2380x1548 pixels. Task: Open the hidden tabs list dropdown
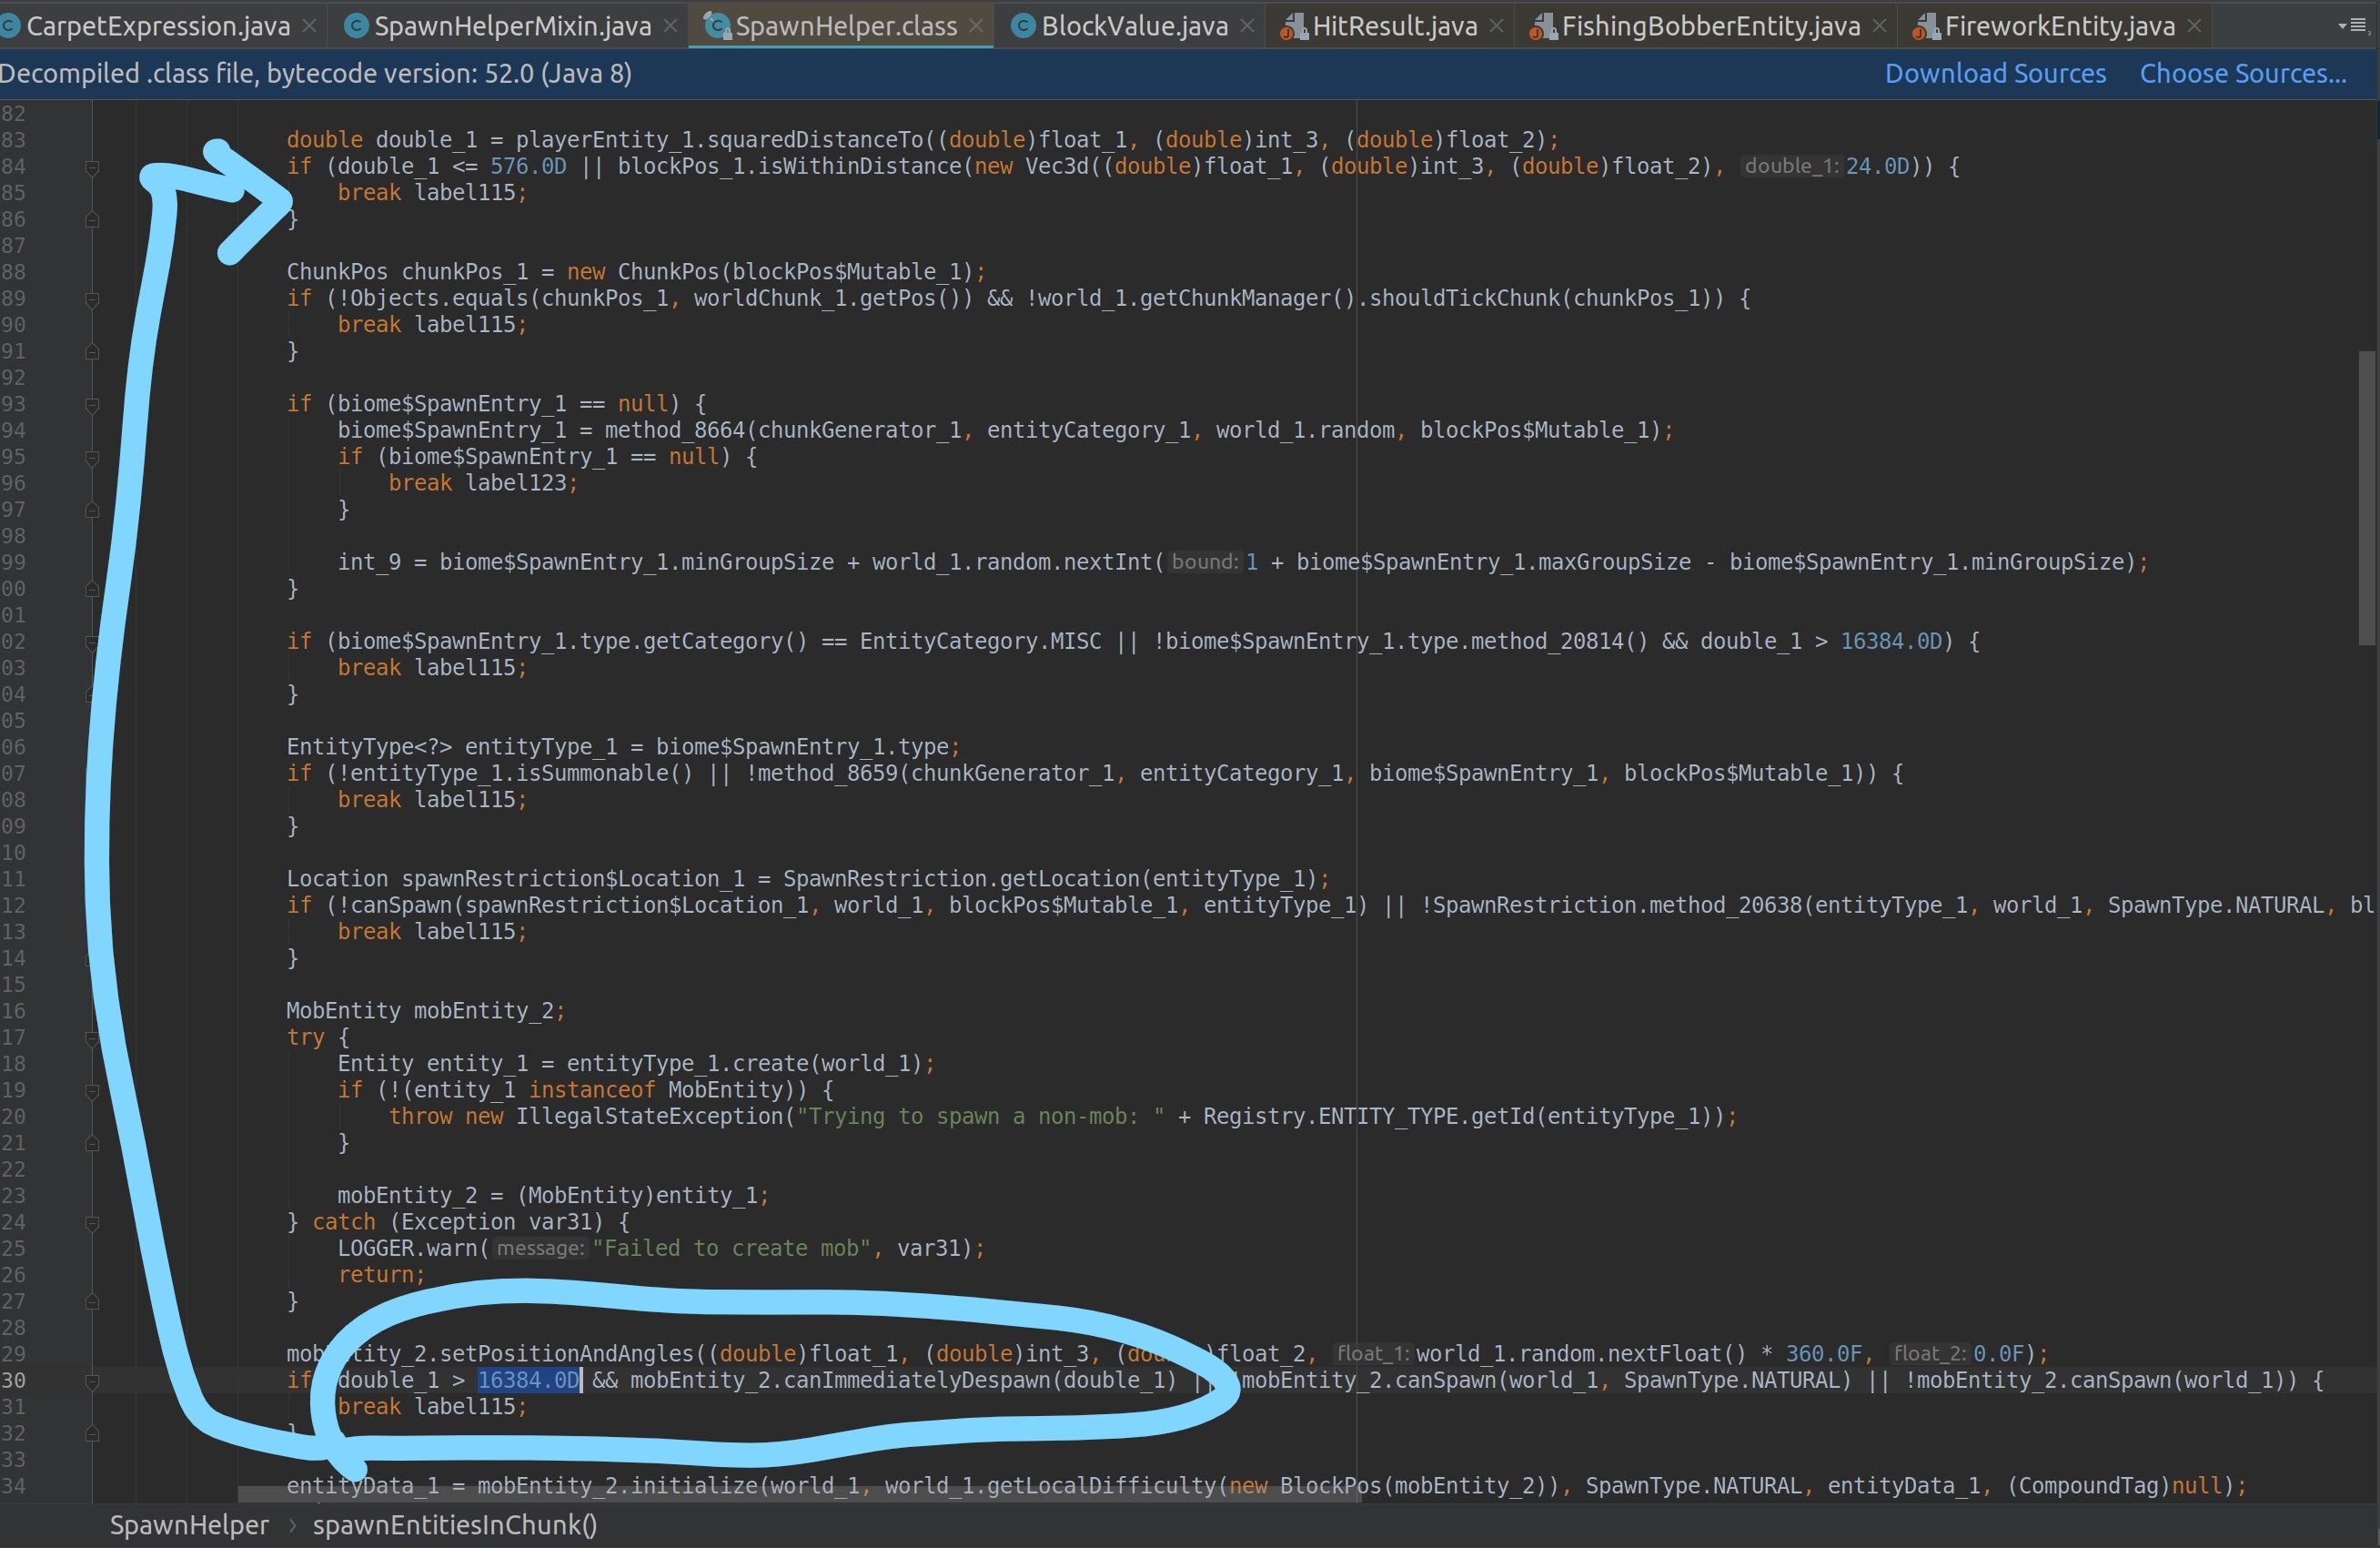point(2354,26)
